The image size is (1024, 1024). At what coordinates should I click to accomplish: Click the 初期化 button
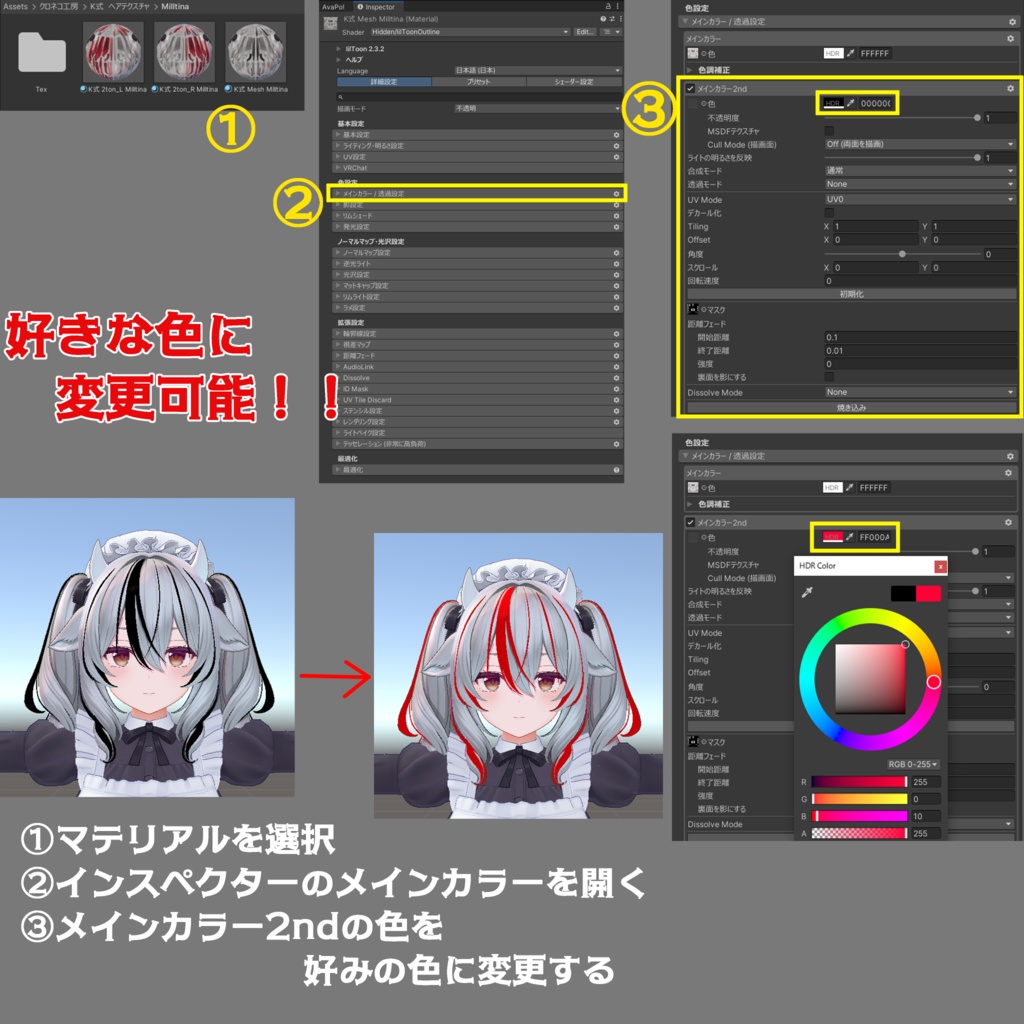pos(851,295)
